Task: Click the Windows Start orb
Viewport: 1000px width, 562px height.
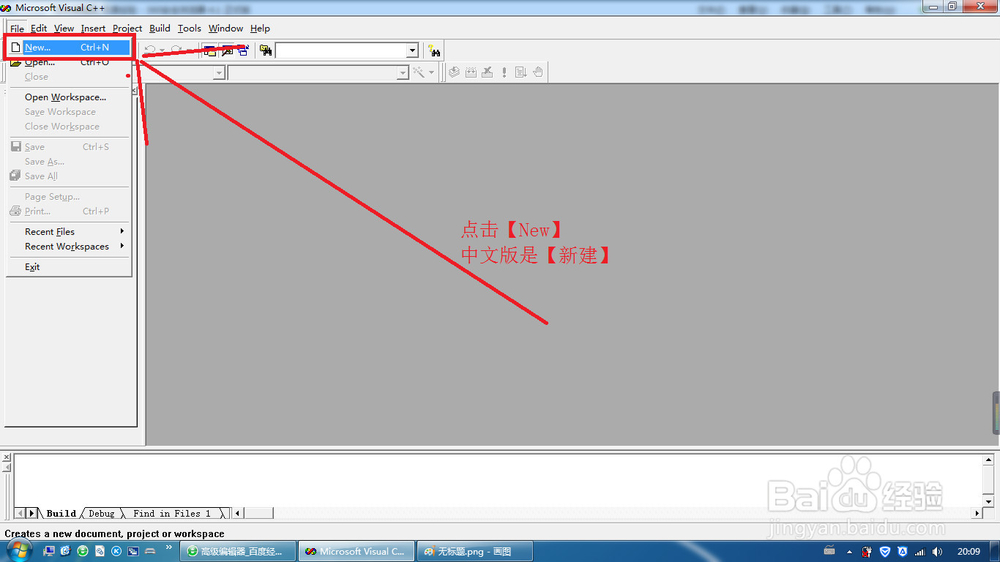Action: (x=19, y=551)
